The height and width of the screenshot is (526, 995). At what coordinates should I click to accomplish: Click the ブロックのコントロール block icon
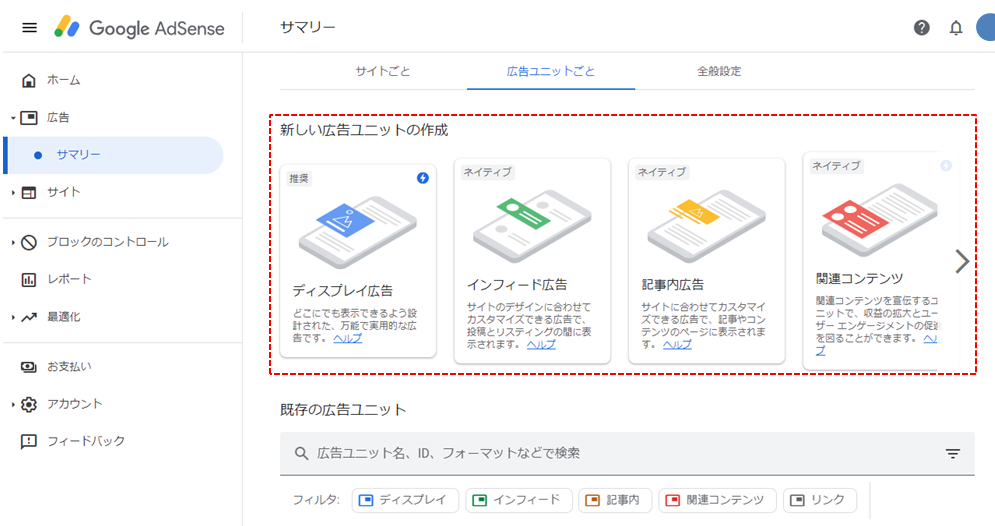(x=29, y=242)
